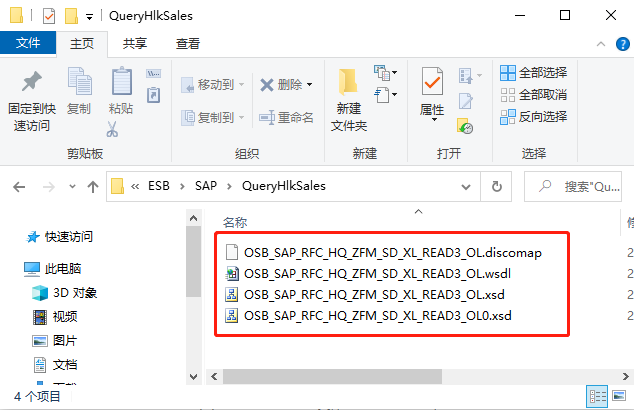Click the Edit icon in ribbon
The height and width of the screenshot is (410, 634).
pyautogui.click(x=465, y=101)
